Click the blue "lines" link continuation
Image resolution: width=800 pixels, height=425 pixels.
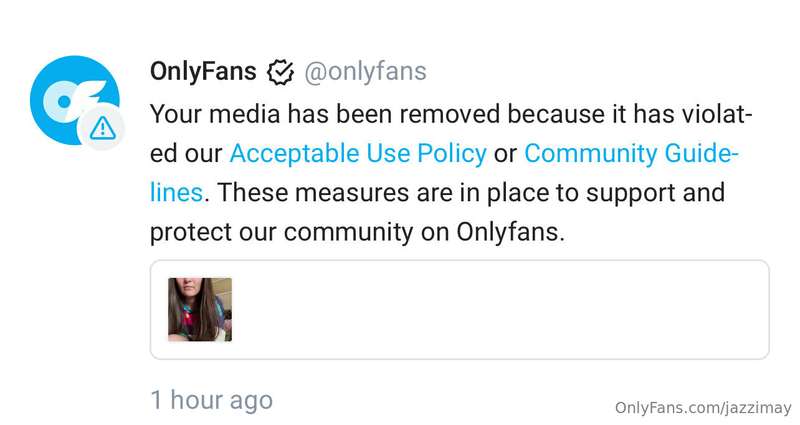click(177, 193)
